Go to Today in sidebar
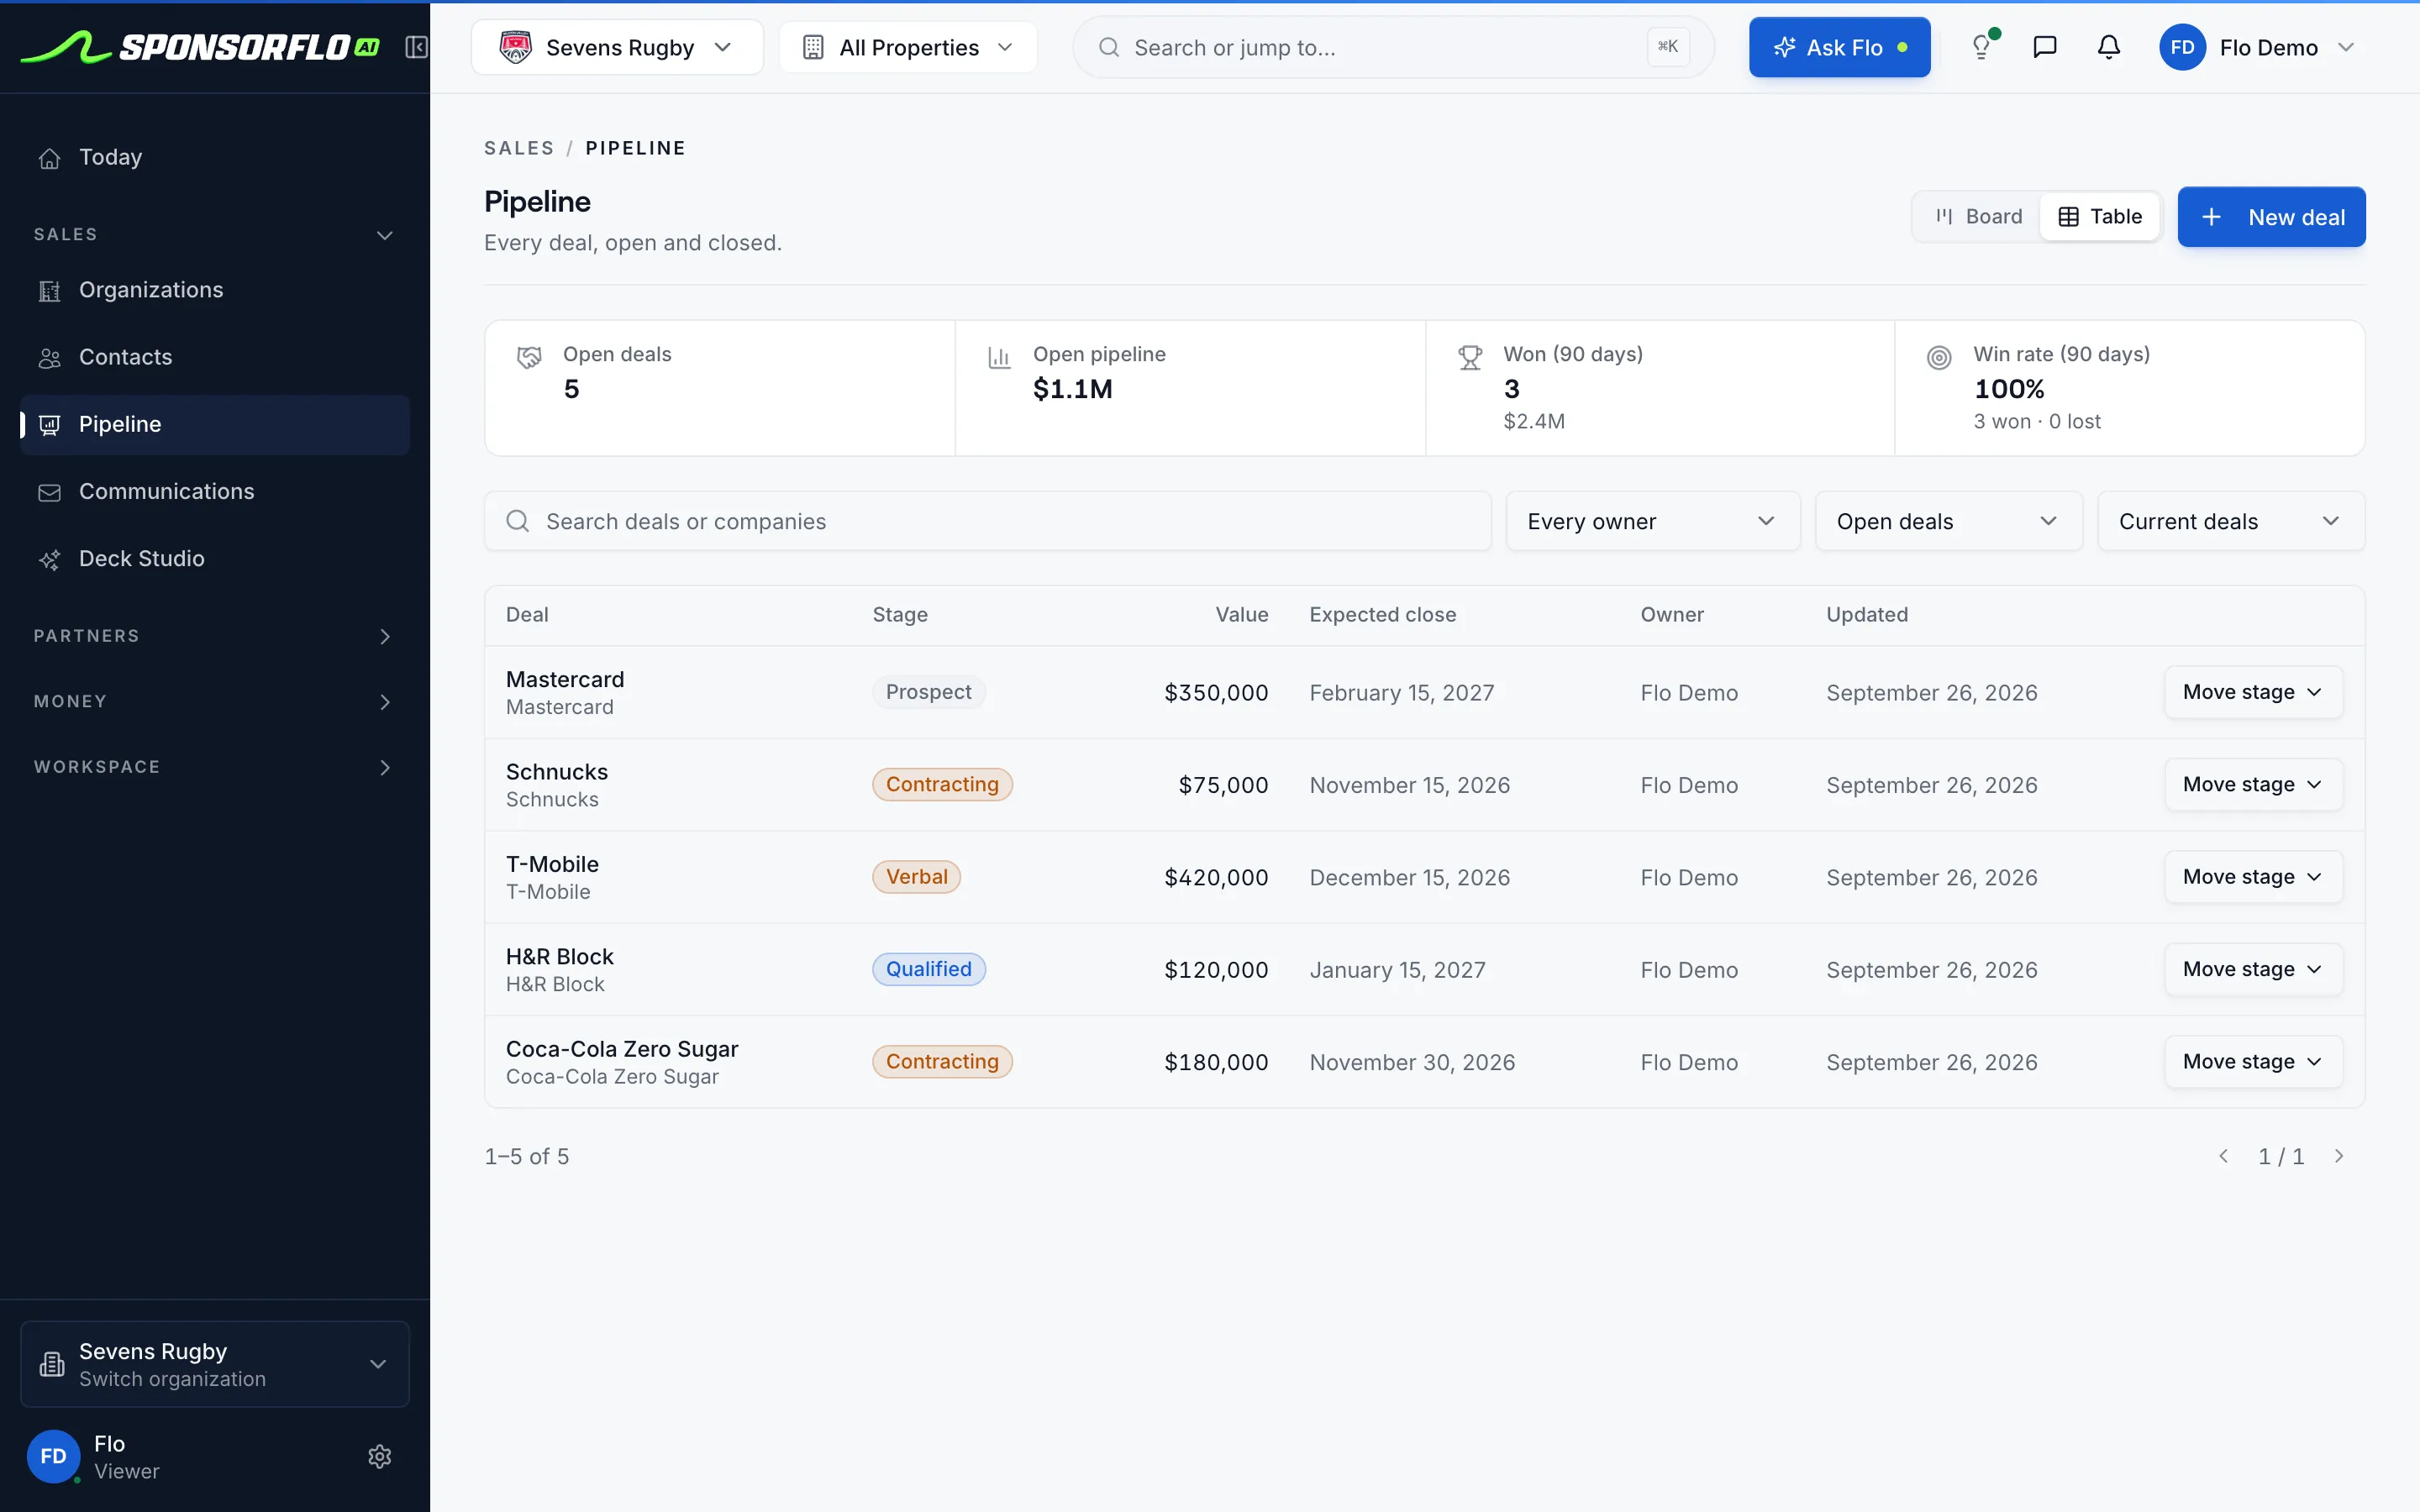The height and width of the screenshot is (1512, 2420). click(214, 157)
